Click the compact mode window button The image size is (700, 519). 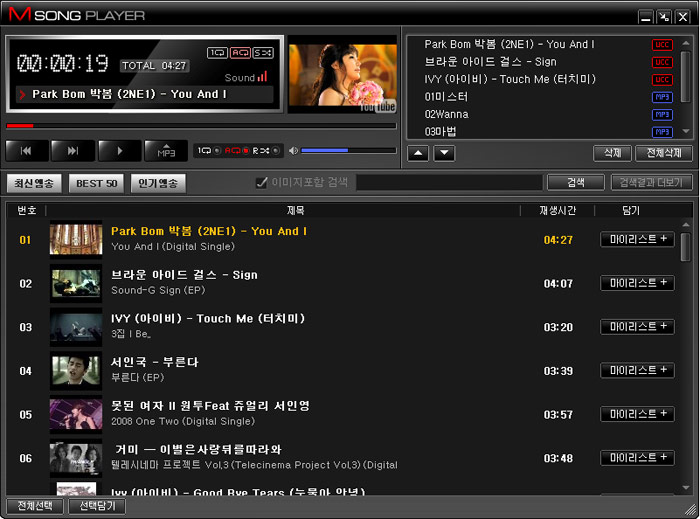664,17
